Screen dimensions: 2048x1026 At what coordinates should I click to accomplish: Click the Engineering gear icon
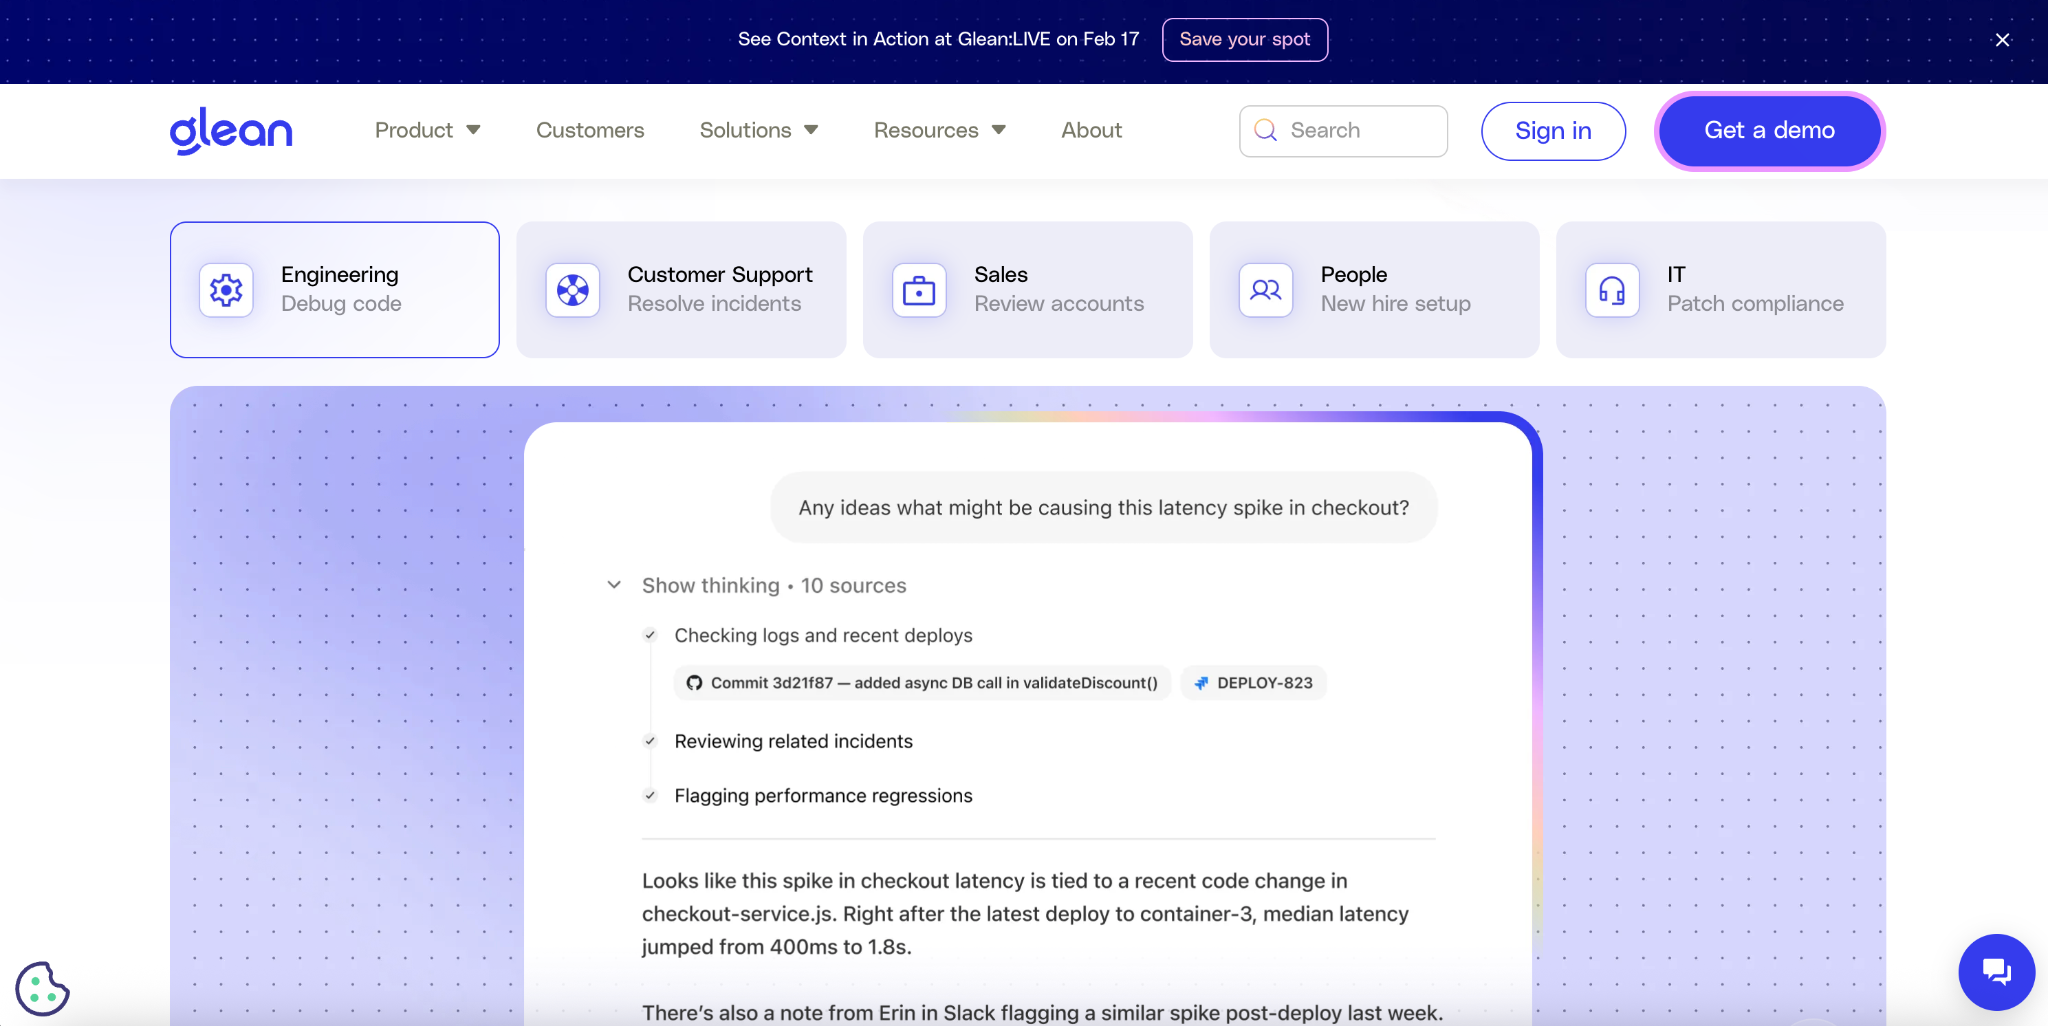(226, 290)
